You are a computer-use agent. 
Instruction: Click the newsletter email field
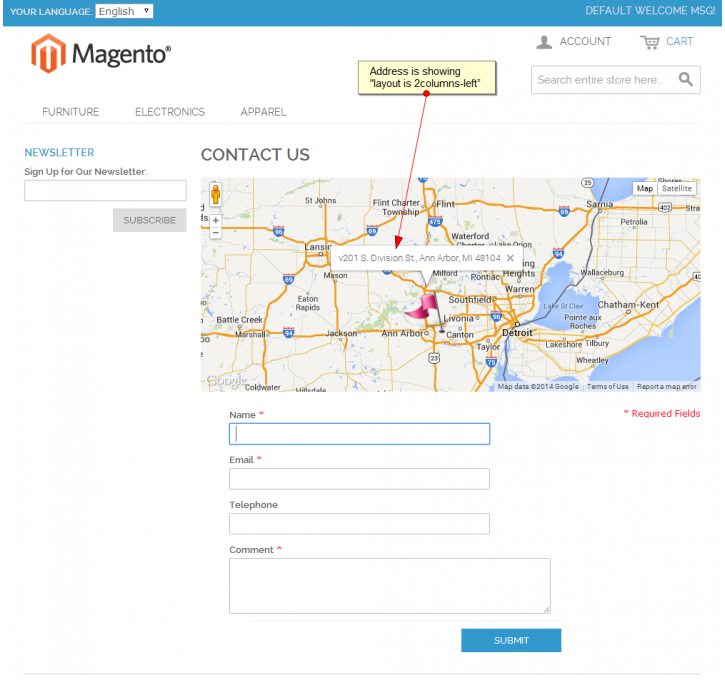coord(105,190)
